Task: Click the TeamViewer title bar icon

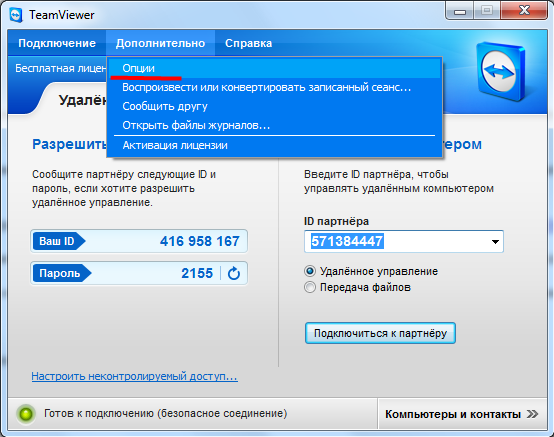Action: [16, 15]
